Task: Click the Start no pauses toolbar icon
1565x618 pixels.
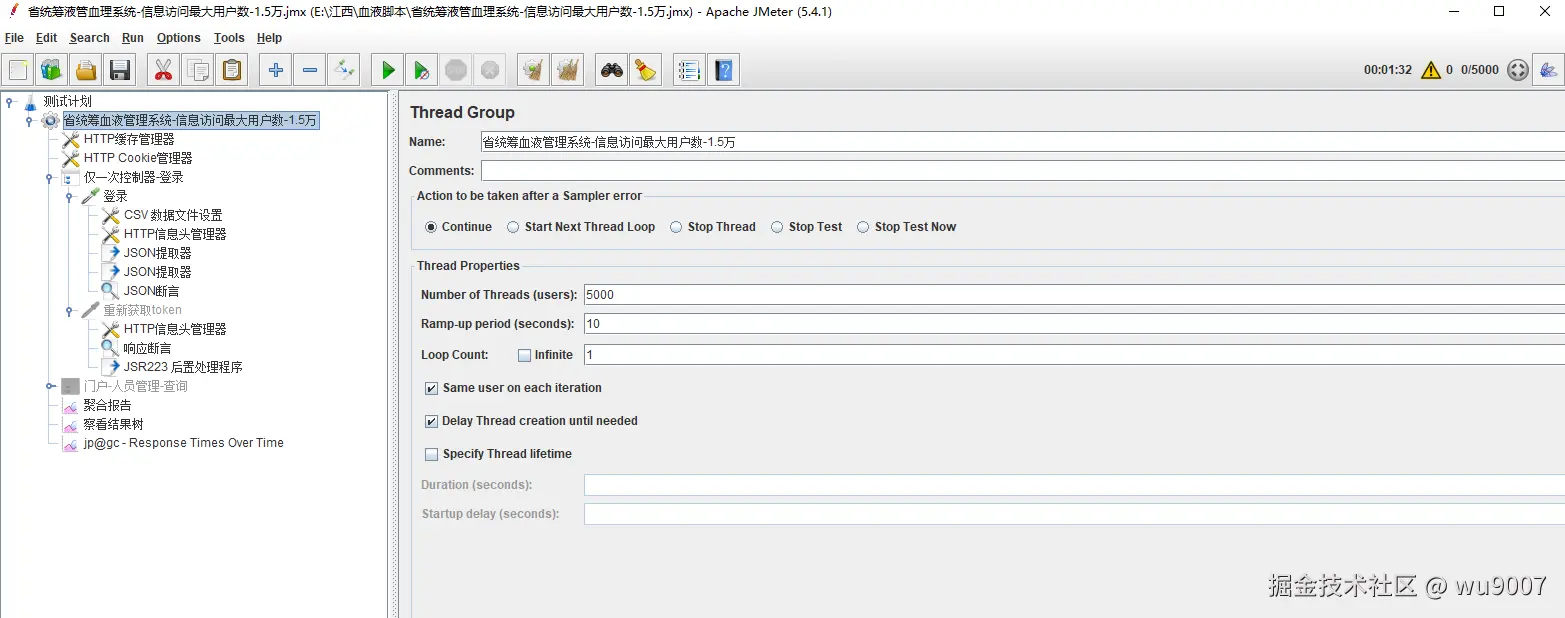Action: click(421, 69)
